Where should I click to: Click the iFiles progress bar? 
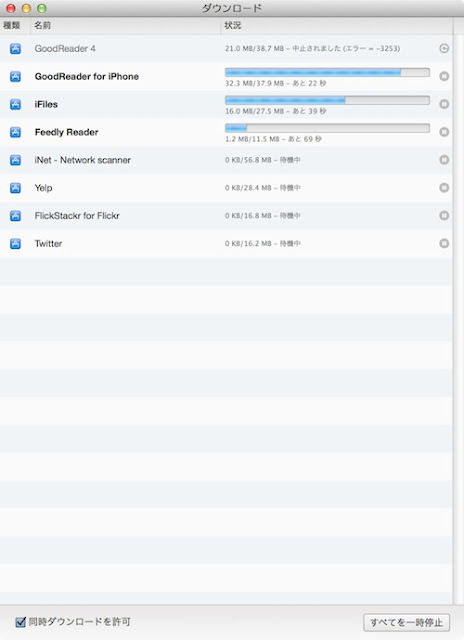click(327, 100)
